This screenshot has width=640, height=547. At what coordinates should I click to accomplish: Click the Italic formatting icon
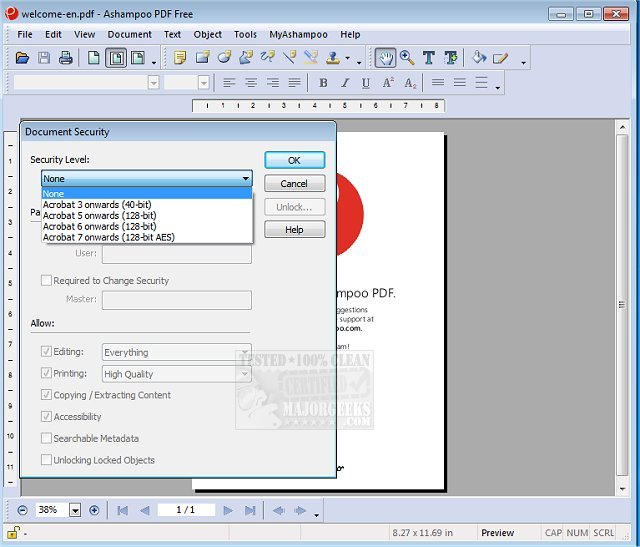345,83
